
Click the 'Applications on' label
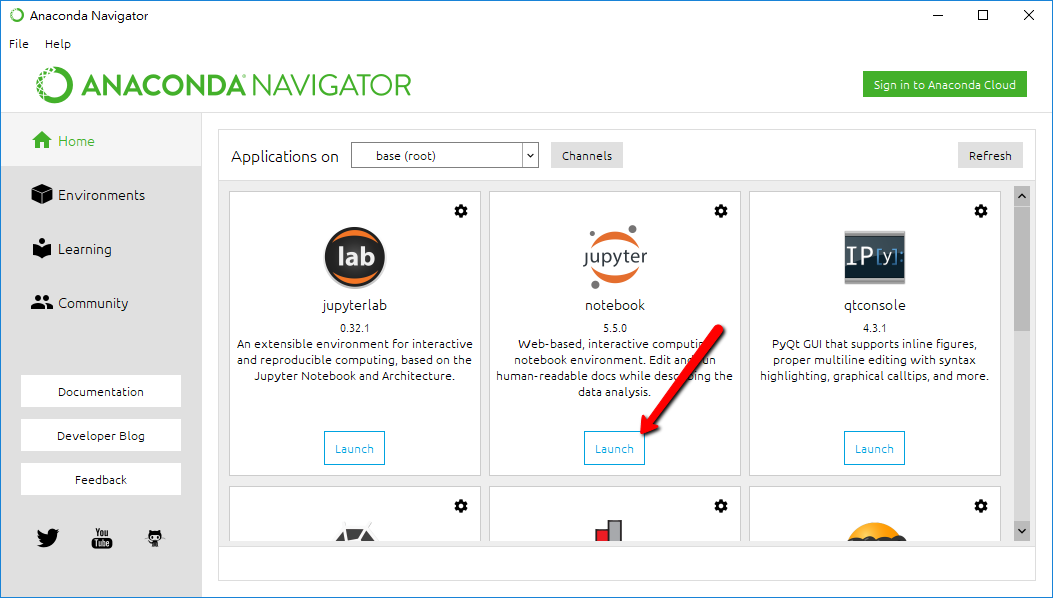[x=285, y=157]
